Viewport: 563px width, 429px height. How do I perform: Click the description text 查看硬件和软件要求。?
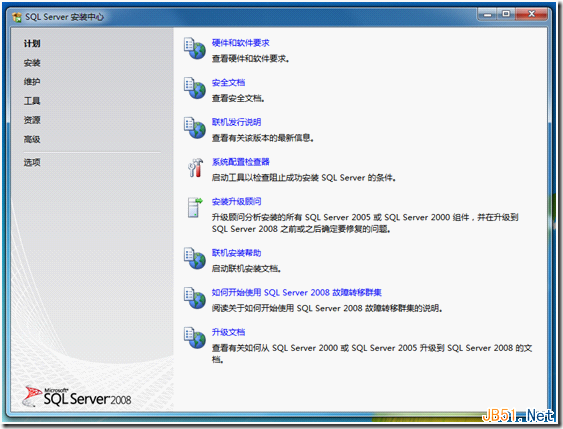click(251, 59)
